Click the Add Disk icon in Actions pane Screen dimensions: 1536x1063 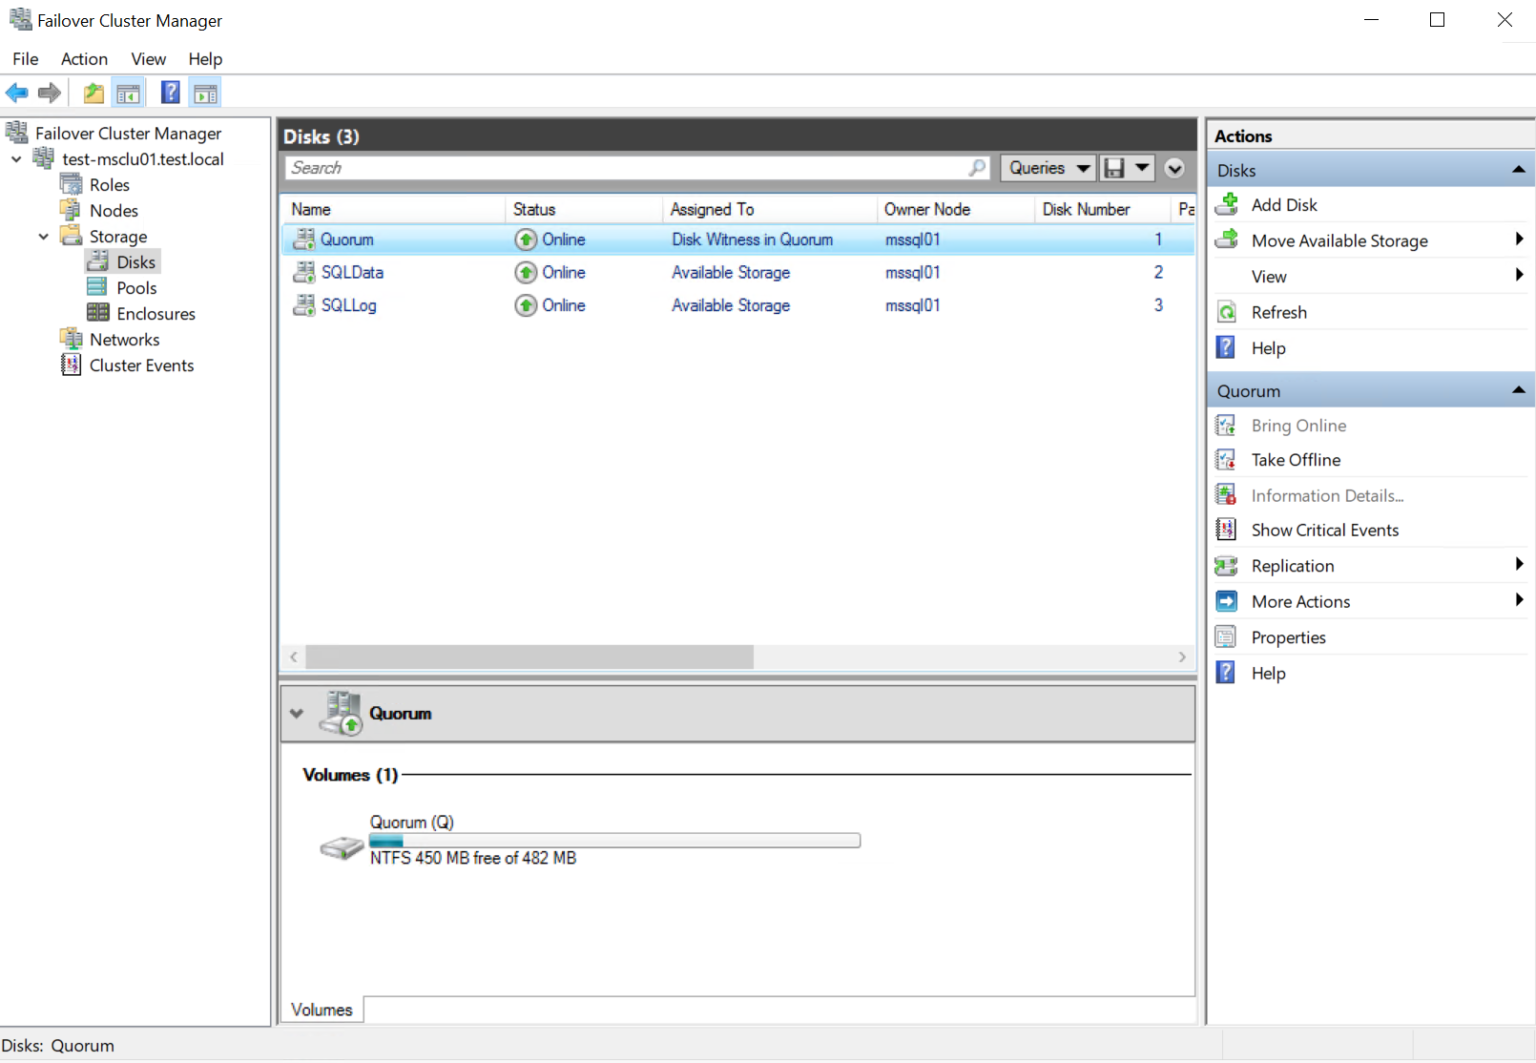coord(1226,204)
